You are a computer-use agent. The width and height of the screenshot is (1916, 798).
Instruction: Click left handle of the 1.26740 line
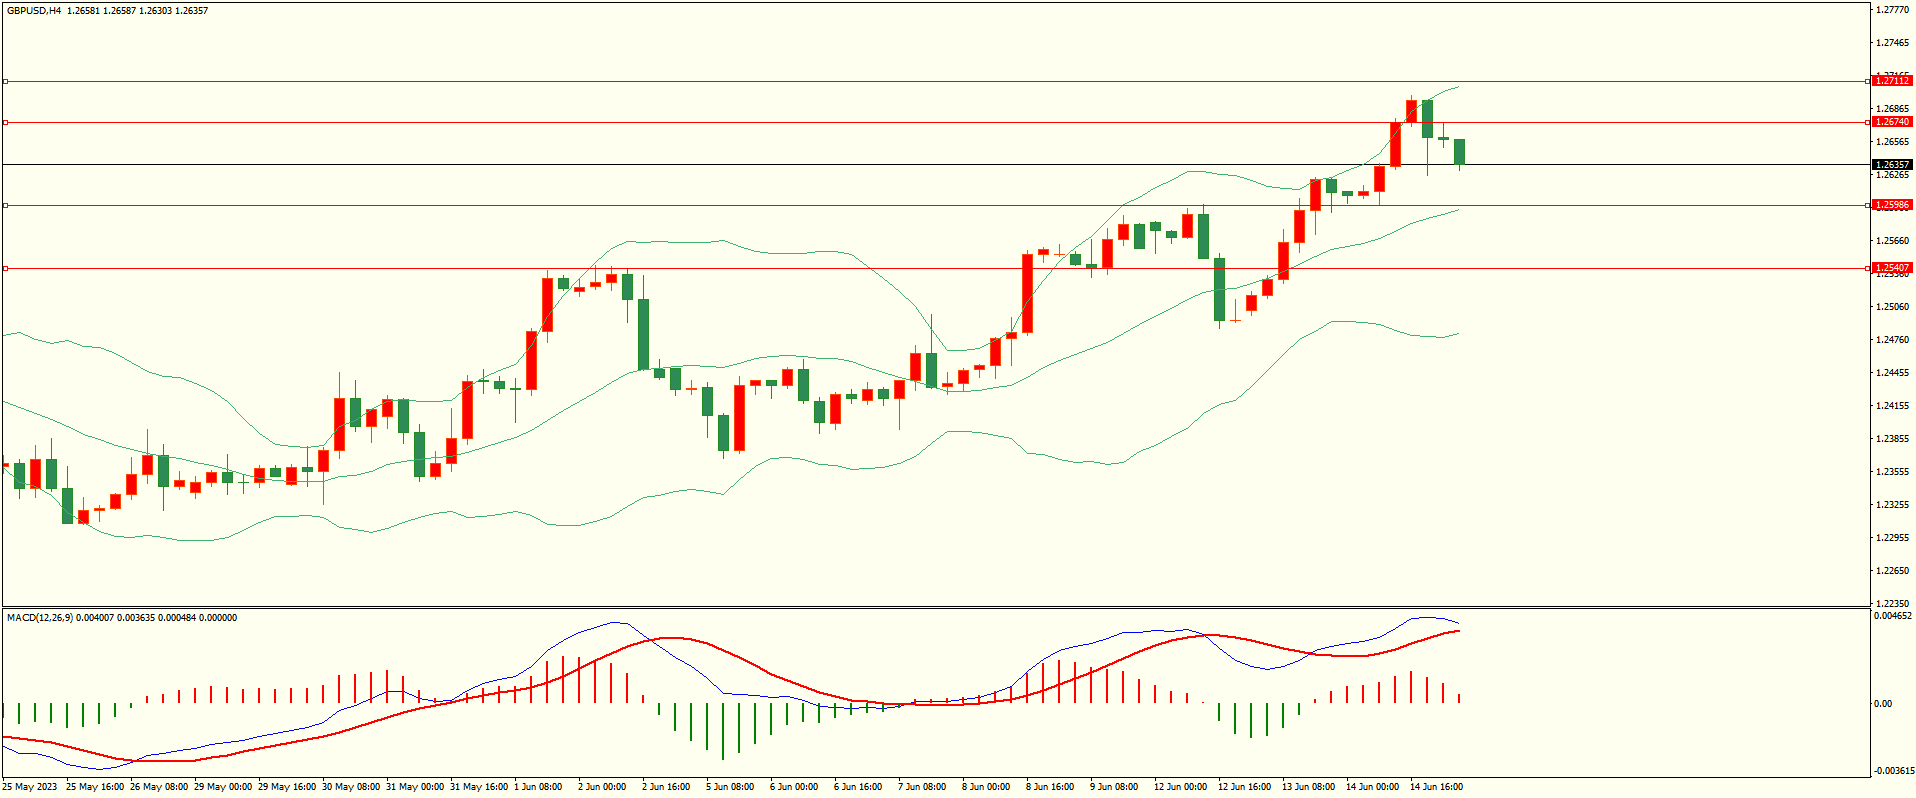coord(5,123)
